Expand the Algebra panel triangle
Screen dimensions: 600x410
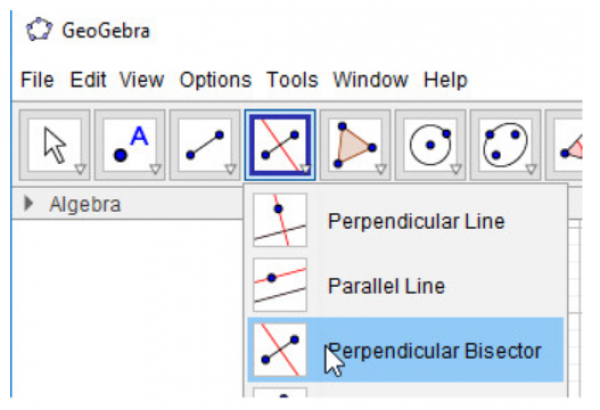coord(29,204)
